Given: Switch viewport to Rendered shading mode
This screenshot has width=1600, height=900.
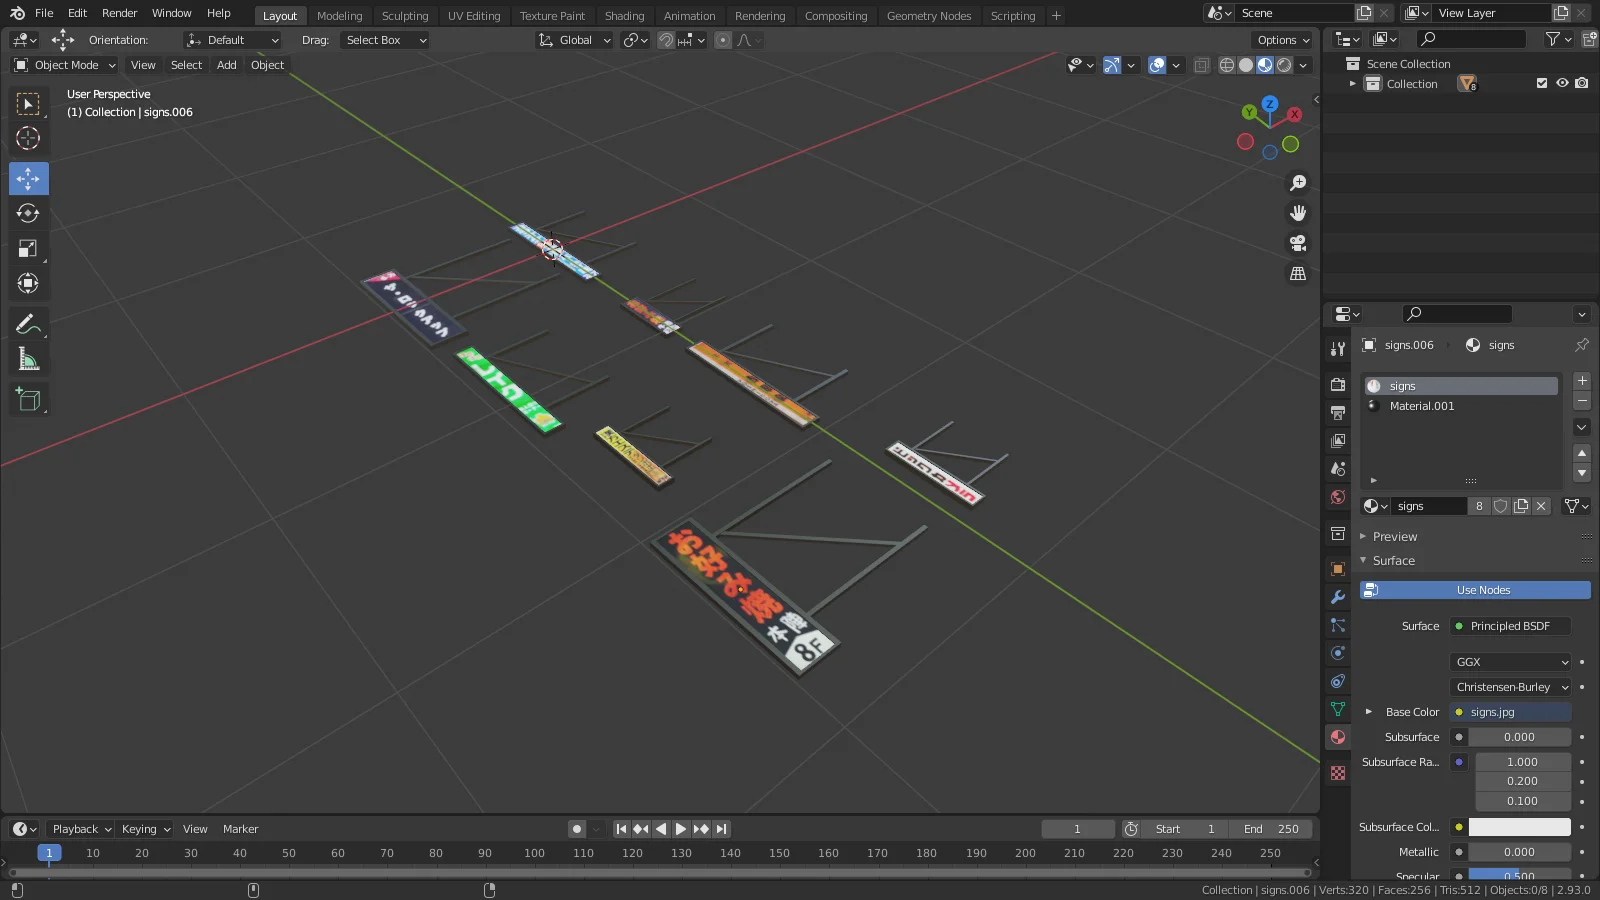Looking at the screenshot, I should coord(1286,65).
